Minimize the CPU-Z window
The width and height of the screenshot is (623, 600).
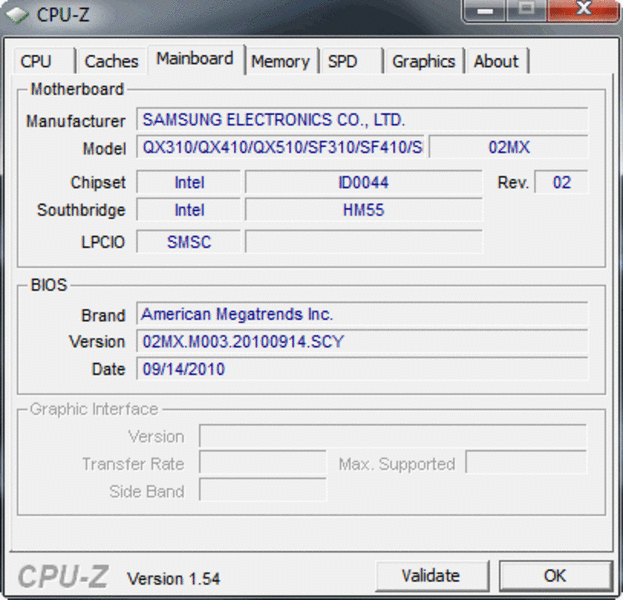(485, 11)
